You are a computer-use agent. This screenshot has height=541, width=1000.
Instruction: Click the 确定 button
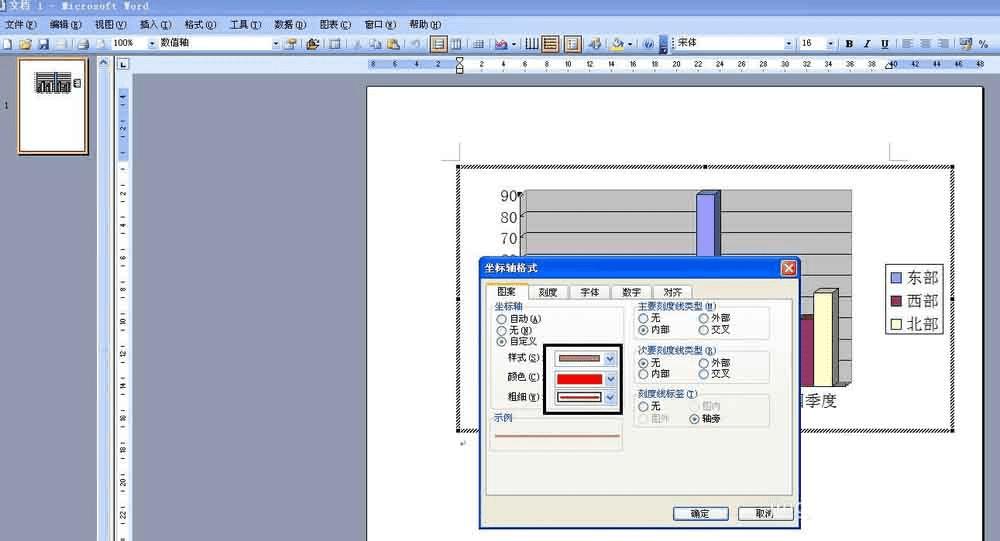[x=700, y=514]
